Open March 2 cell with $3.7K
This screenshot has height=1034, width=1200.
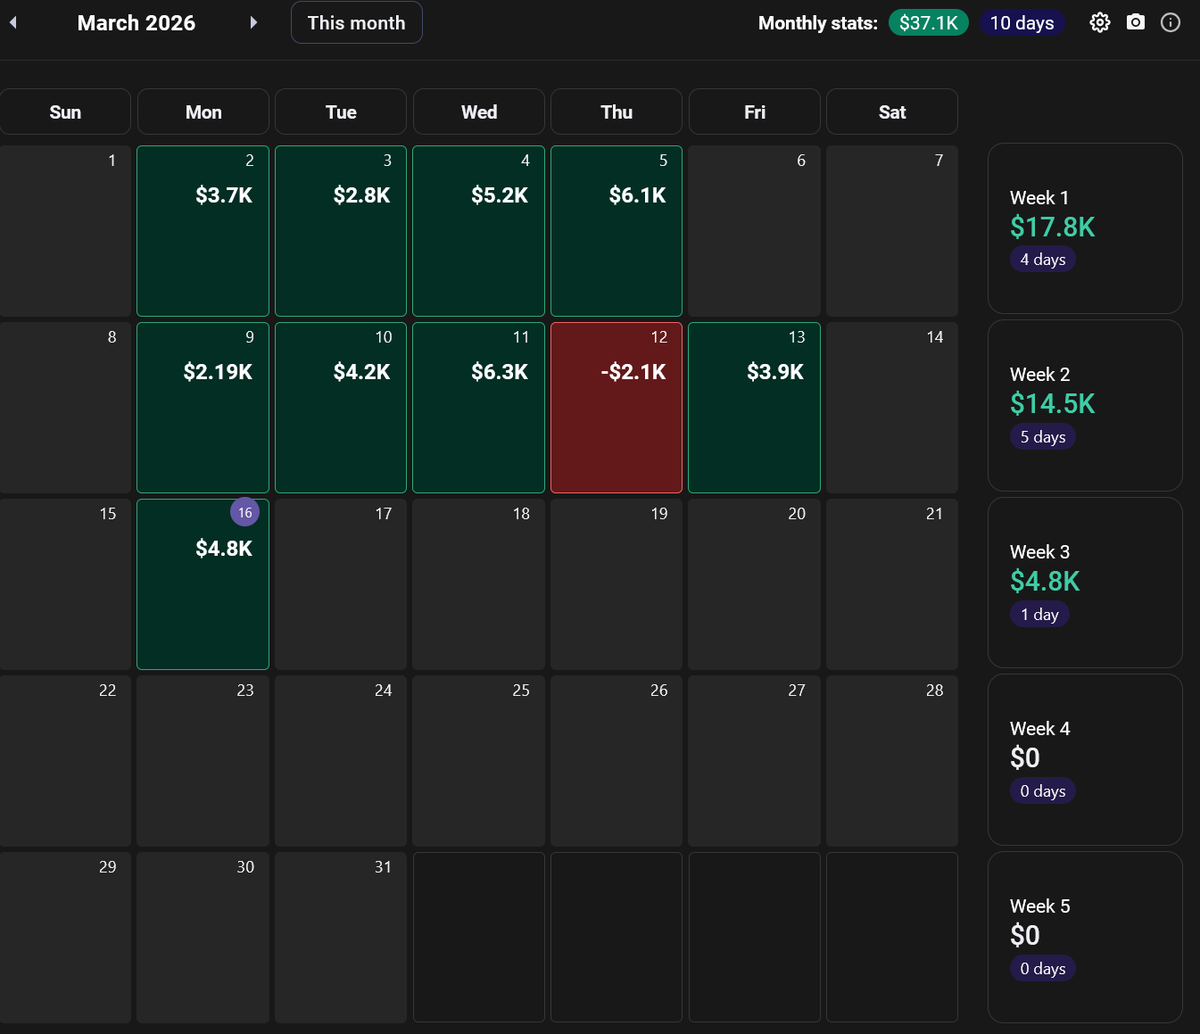point(203,231)
